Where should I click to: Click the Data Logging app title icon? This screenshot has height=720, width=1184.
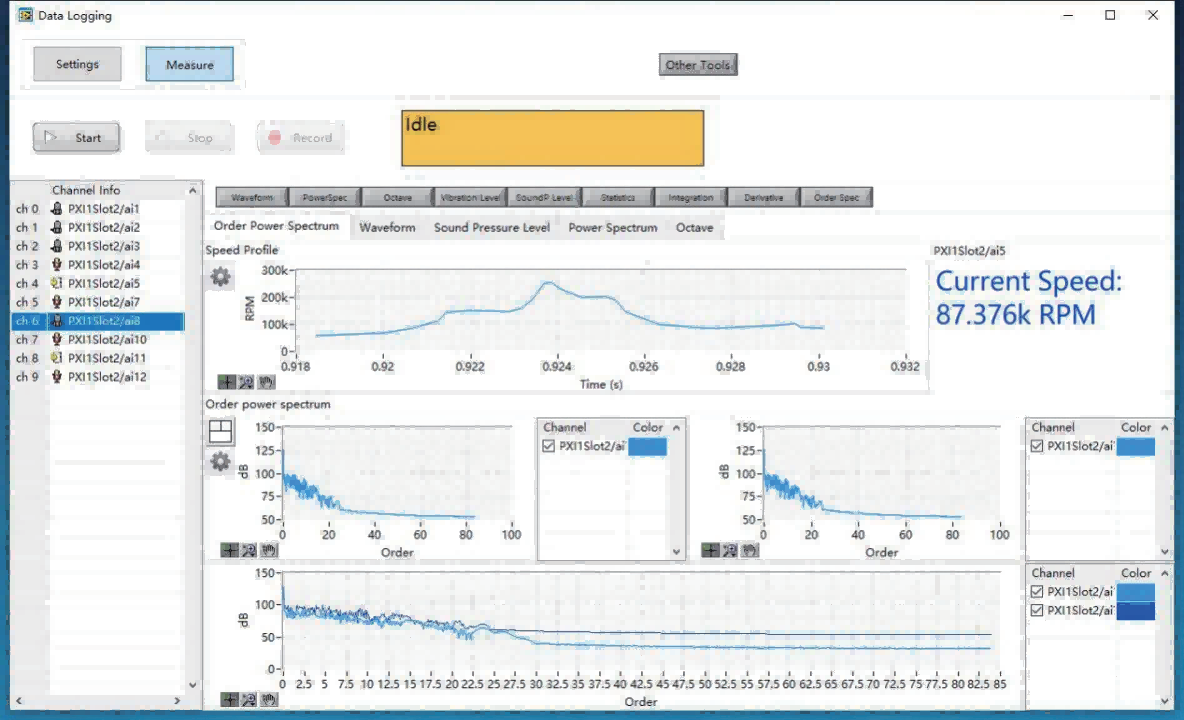pyautogui.click(x=26, y=15)
